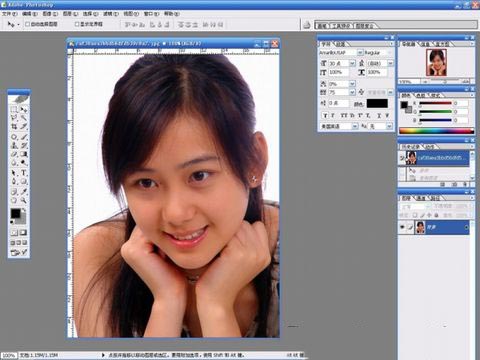The height and width of the screenshot is (360, 480).
Task: Hide the background layer using eye icon
Action: 403,227
